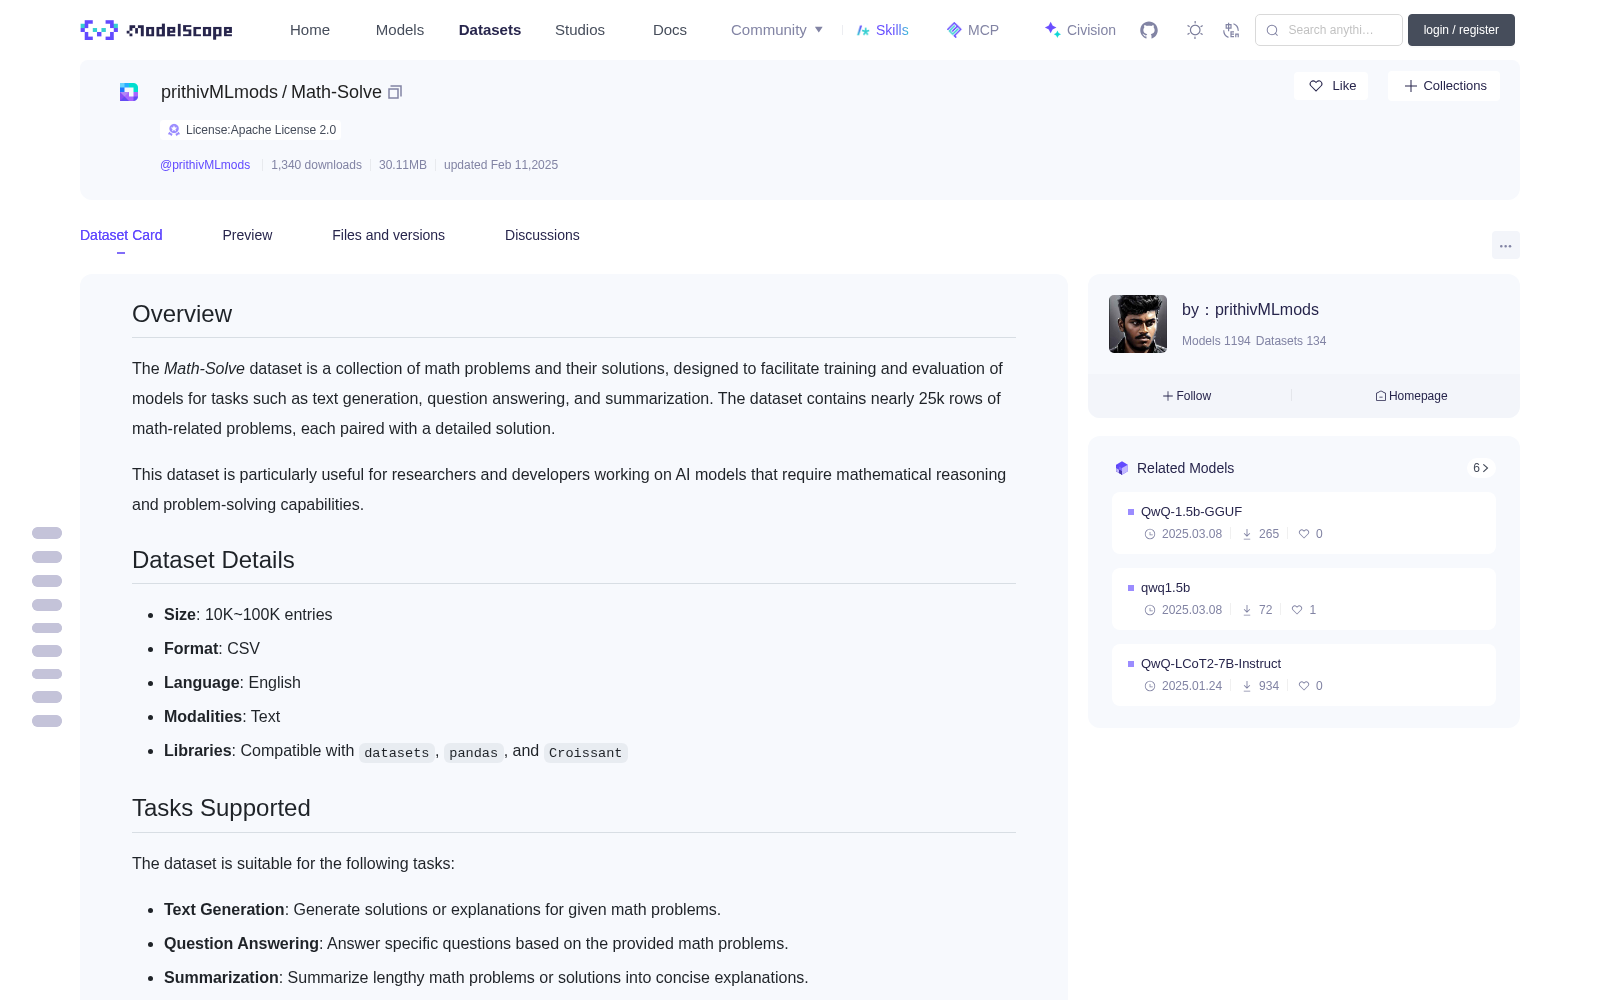Jump using the first outline marker in left sidebar

pos(47,533)
